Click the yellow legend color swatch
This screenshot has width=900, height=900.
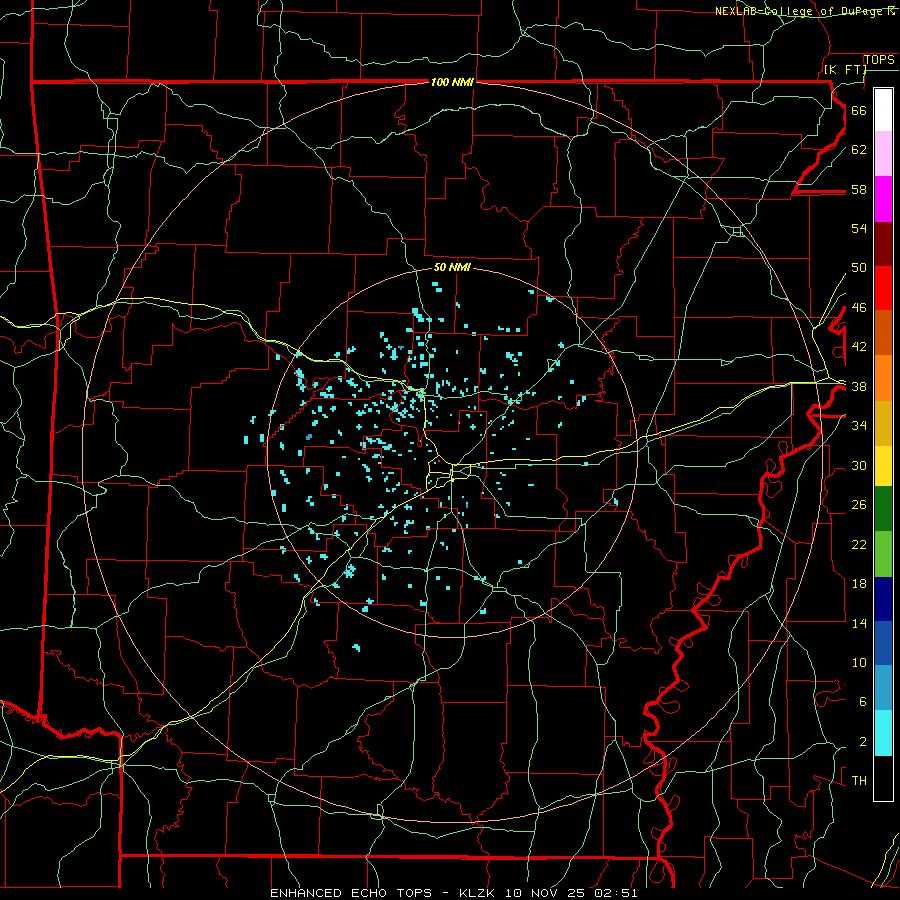click(x=883, y=465)
